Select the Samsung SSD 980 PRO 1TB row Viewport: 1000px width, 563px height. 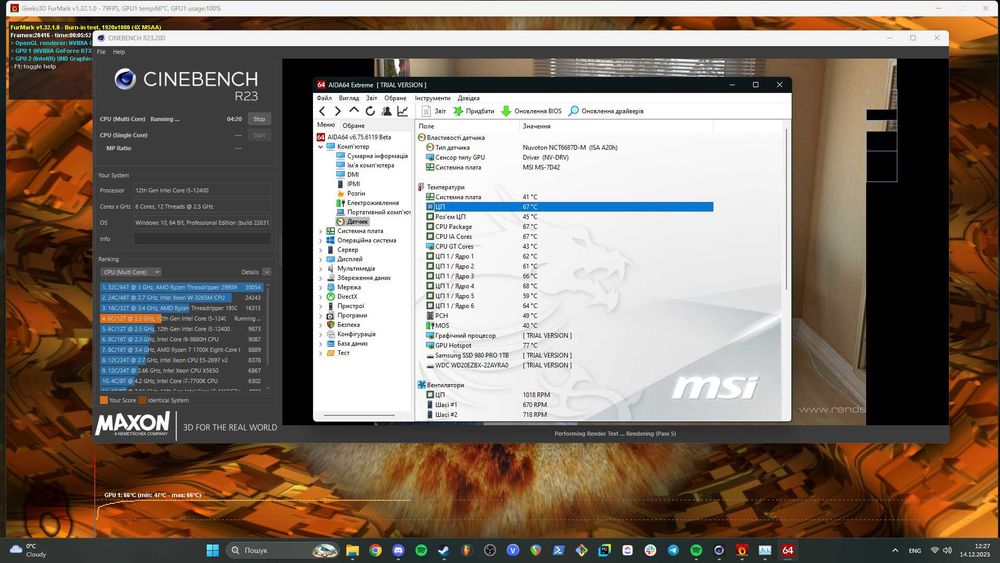coord(569,355)
